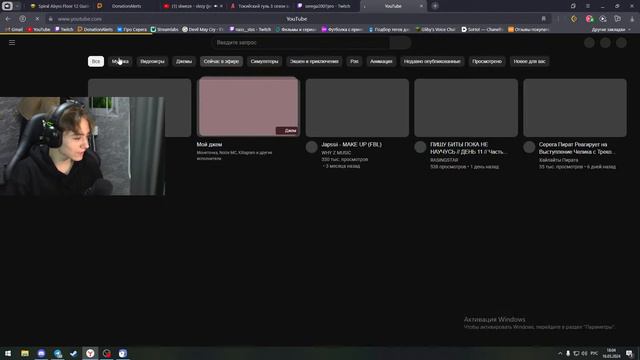Open channel avatar beside Japssi video

(x=311, y=147)
